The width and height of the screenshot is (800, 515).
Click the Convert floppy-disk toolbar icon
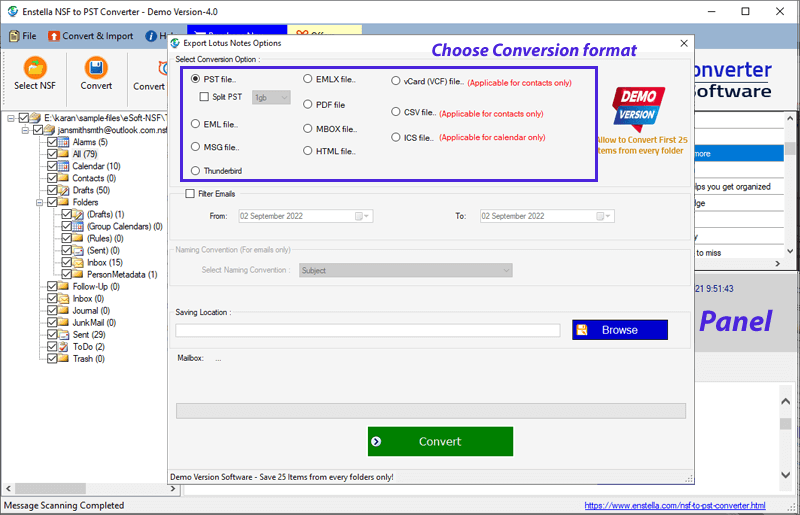96,67
